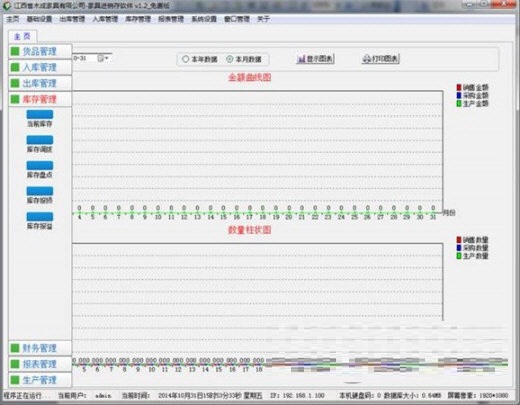Image resolution: width=520 pixels, height=405 pixels.
Task: Expand the 出库管理 sidebar section
Action: 40,83
